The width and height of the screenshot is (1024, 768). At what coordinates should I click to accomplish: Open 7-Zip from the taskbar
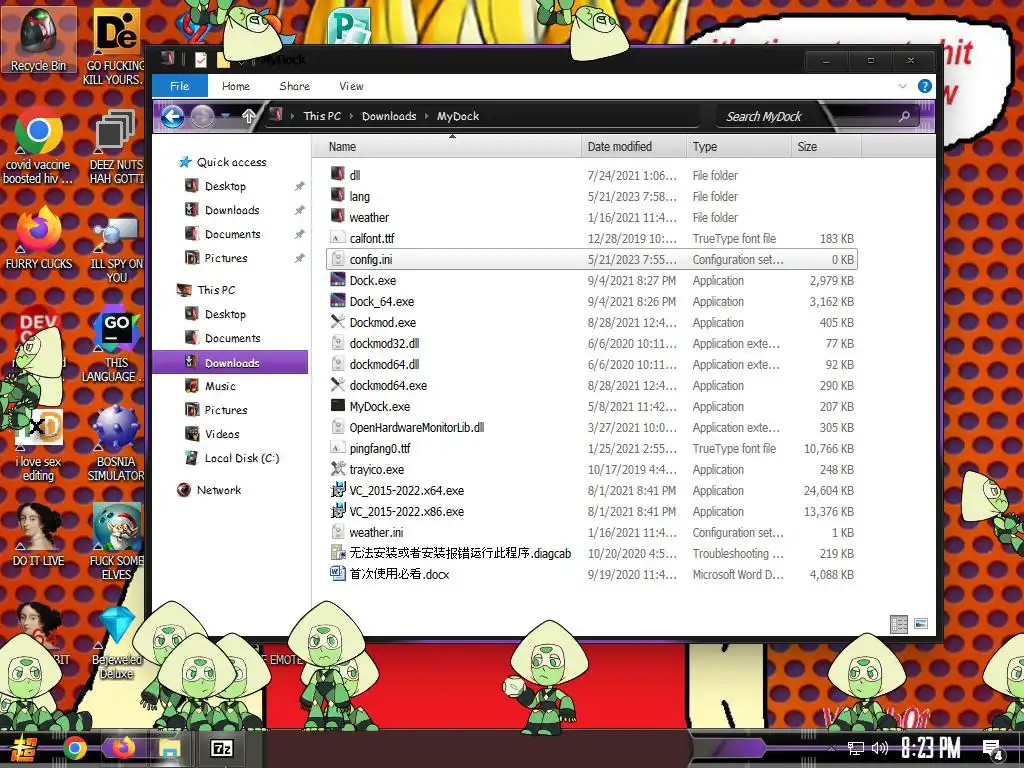(221, 748)
